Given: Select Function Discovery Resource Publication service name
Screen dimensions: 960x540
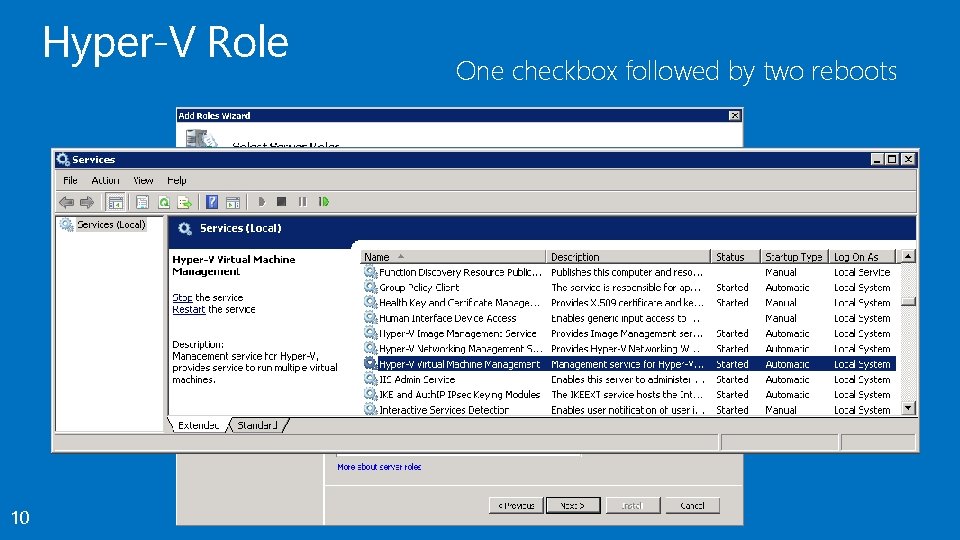Looking at the screenshot, I should tap(460, 272).
